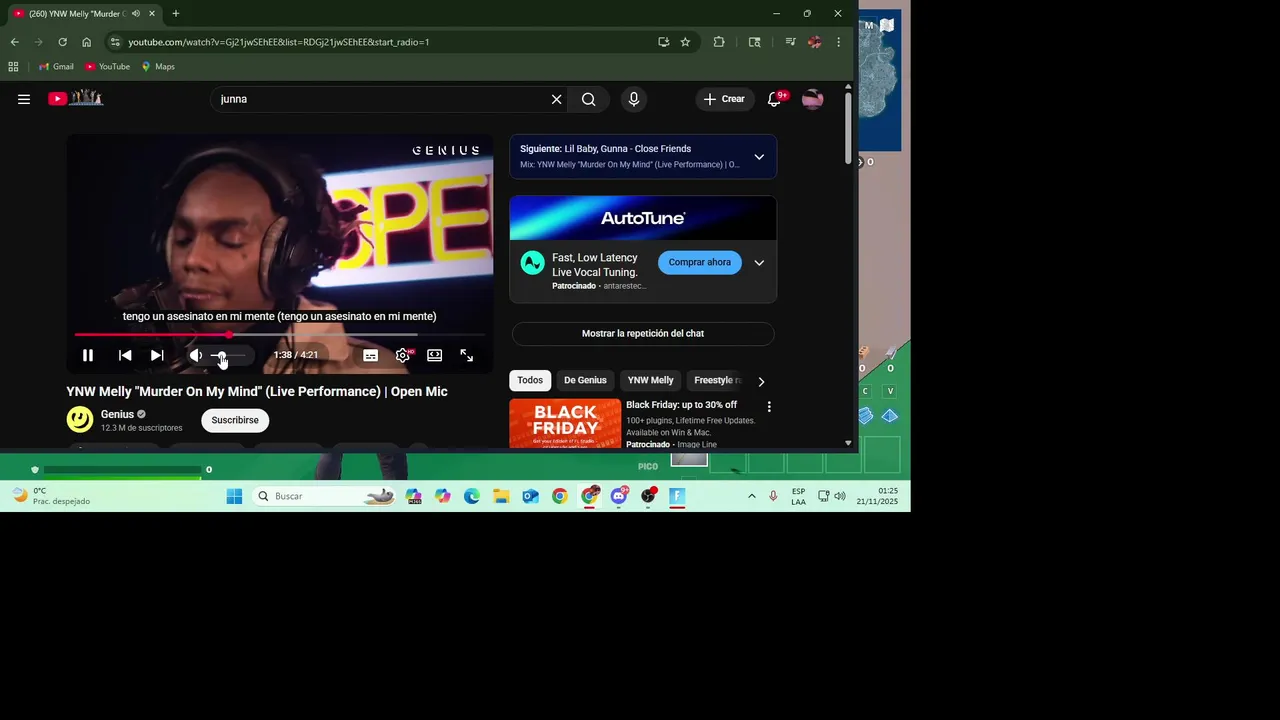Open the Genius channel avatar
The height and width of the screenshot is (720, 1280).
[80, 420]
